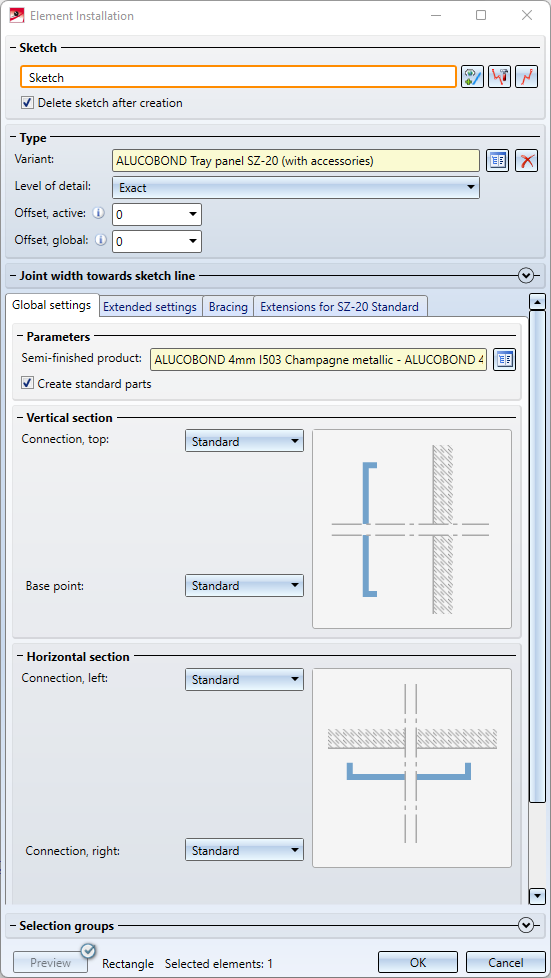Click the red polyline sketch icon
Screen dimensions: 551x978
pyautogui.click(x=527, y=77)
